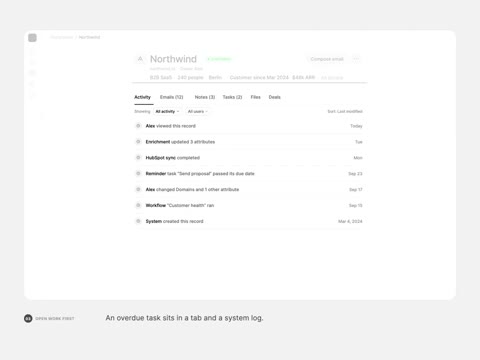Click the "Mar 4, 2024" date label

(350, 221)
